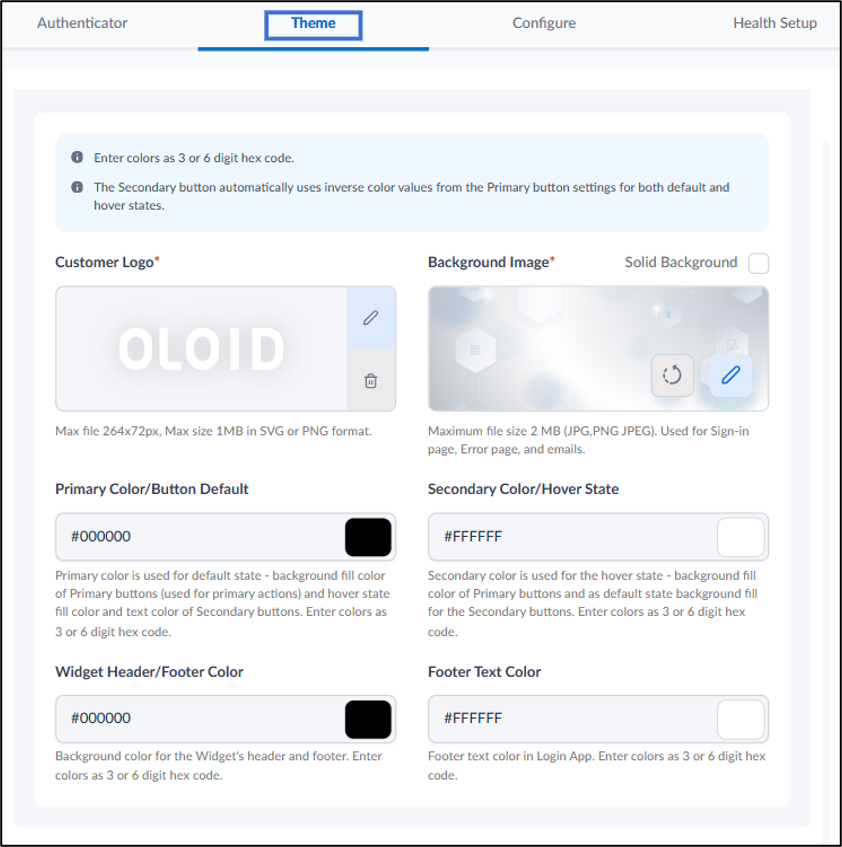This screenshot has height=847, width=842.
Task: Click info icon beside Secondary button note
Action: click(x=77, y=187)
